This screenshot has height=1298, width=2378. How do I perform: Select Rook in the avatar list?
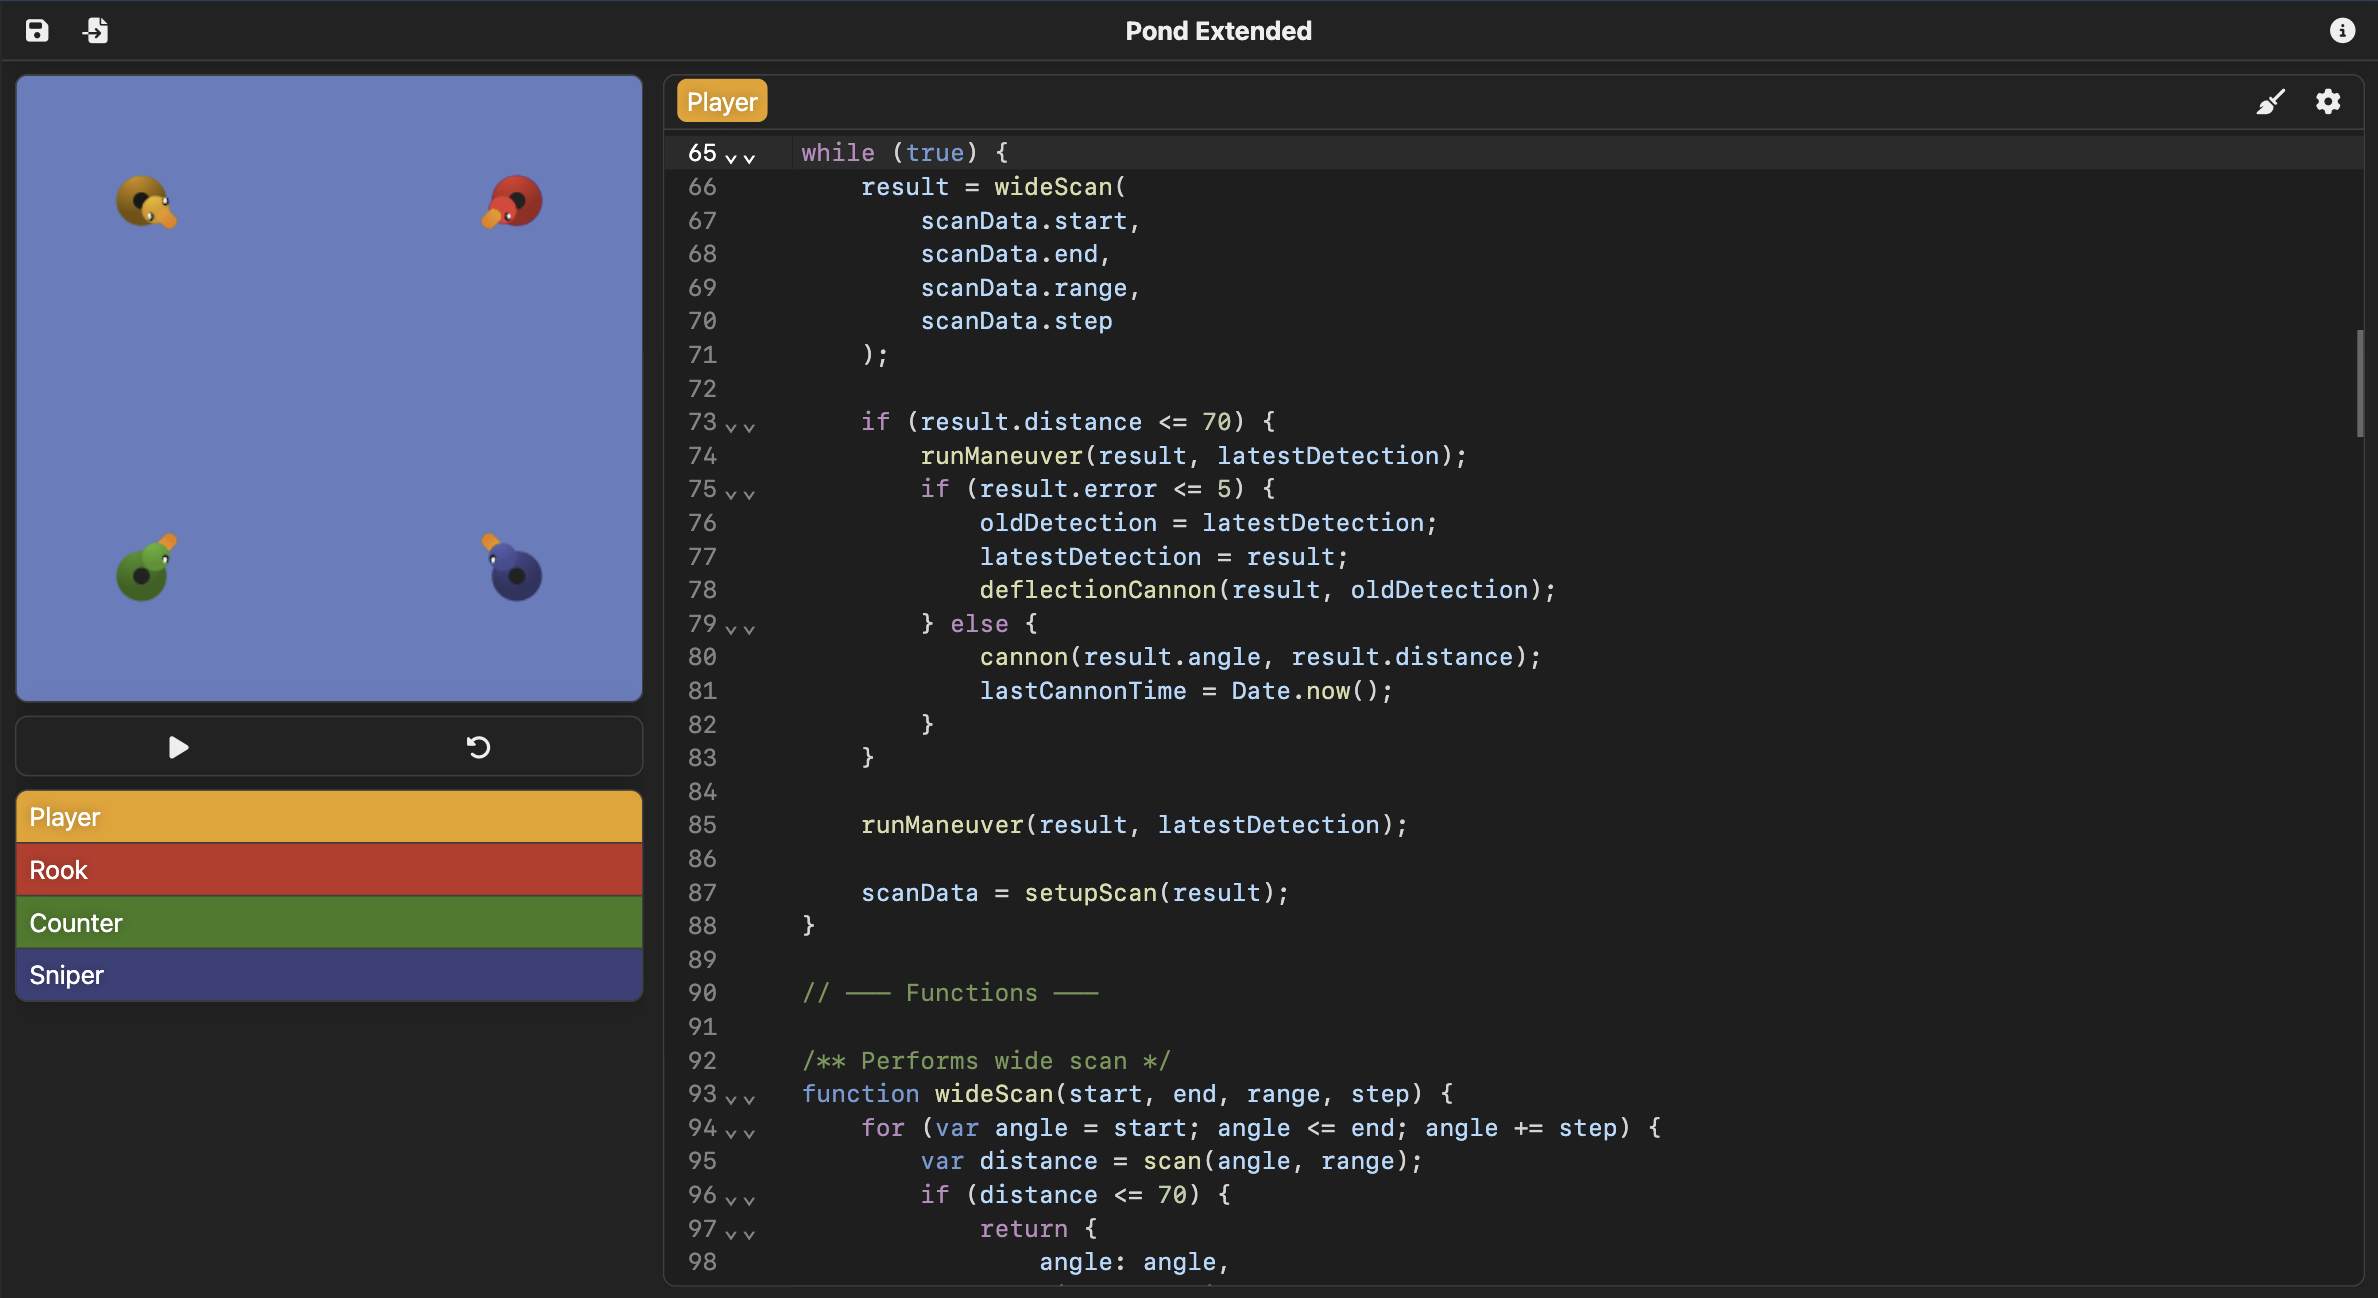point(329,870)
